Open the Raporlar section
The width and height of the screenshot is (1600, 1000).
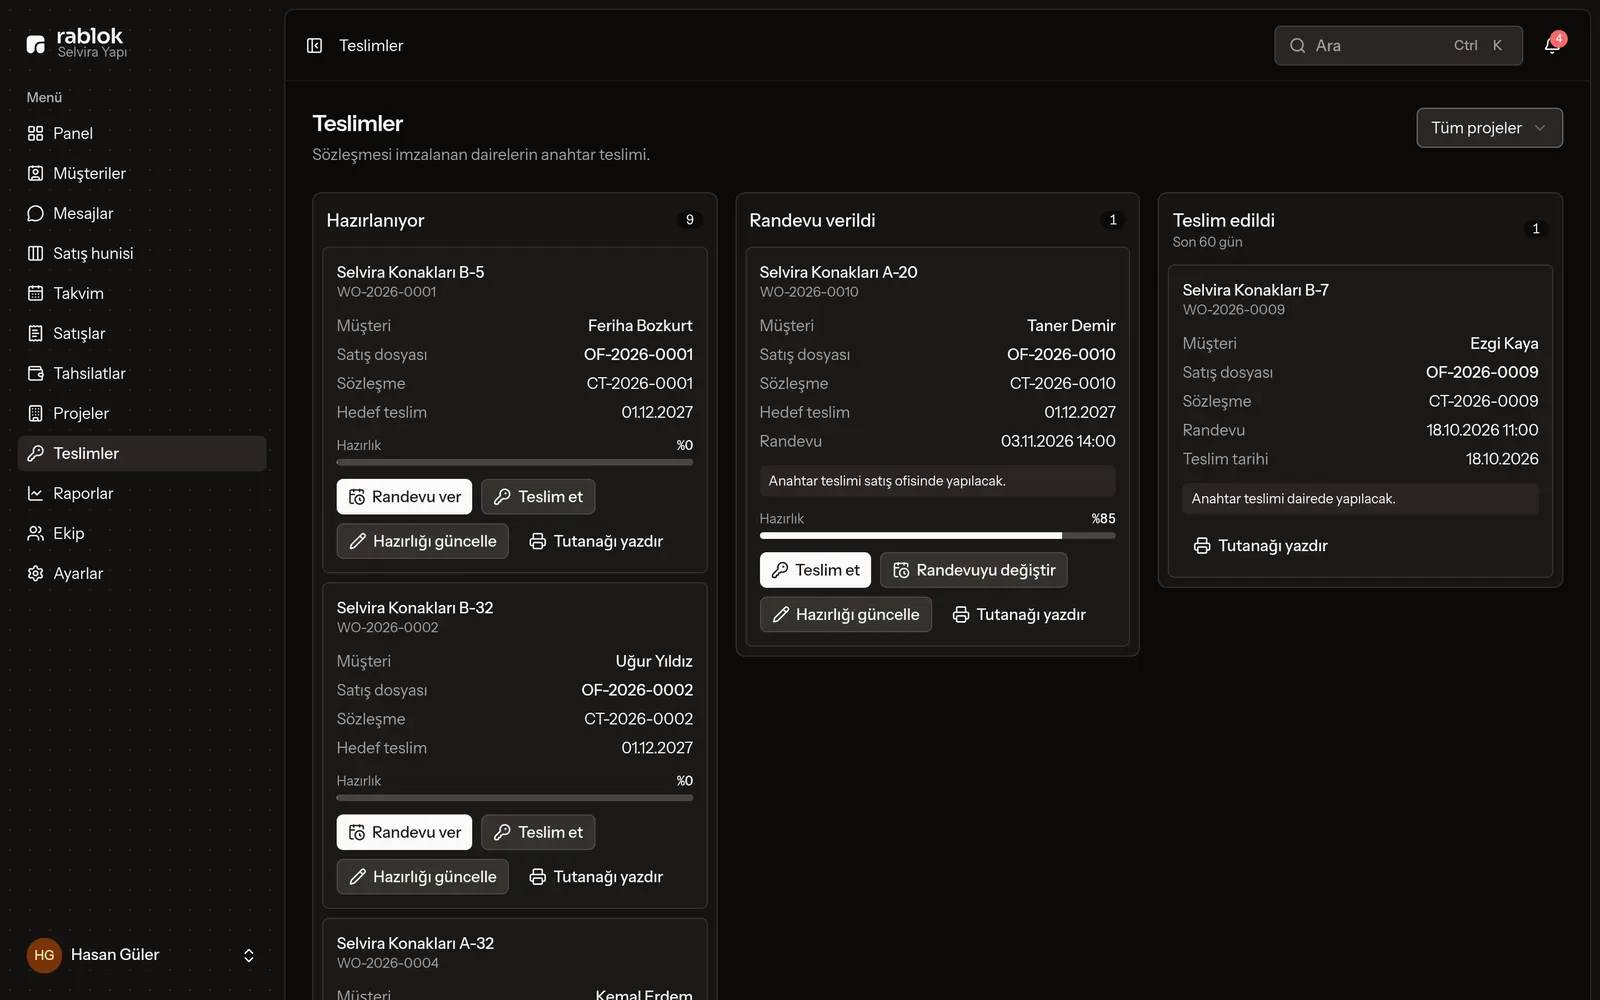point(142,494)
